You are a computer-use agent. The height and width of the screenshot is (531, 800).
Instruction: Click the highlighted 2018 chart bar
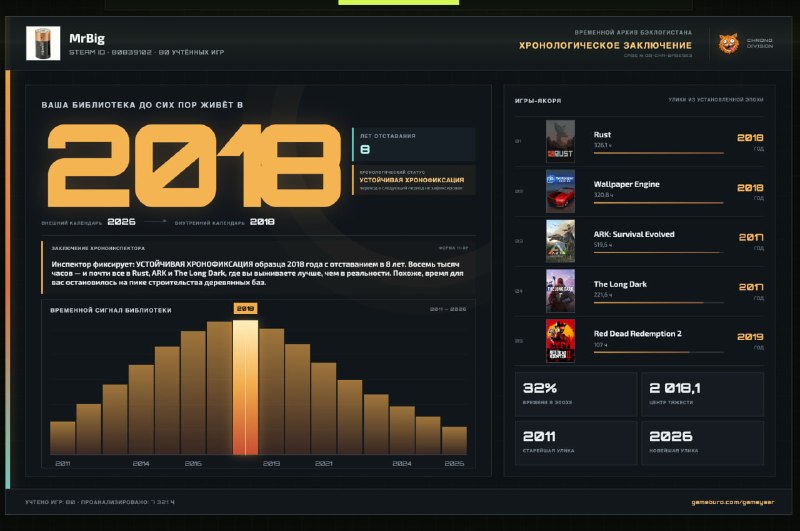coord(245,387)
